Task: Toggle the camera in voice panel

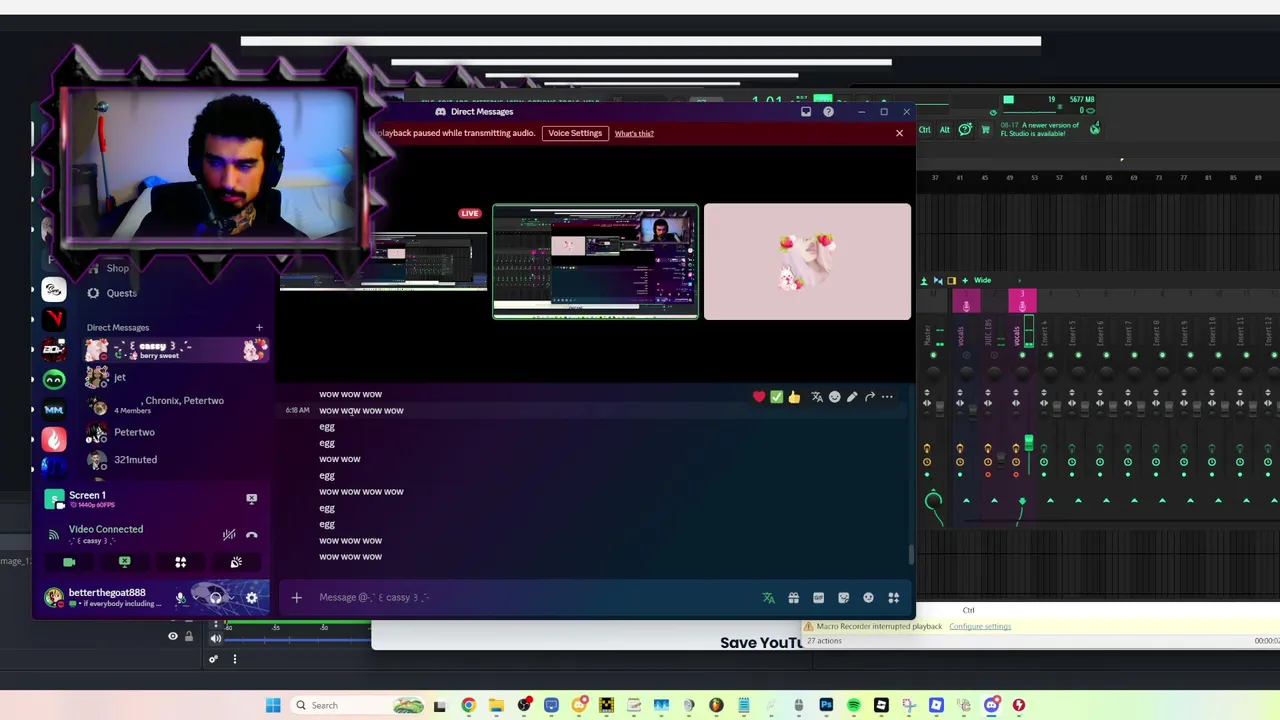Action: (x=69, y=562)
